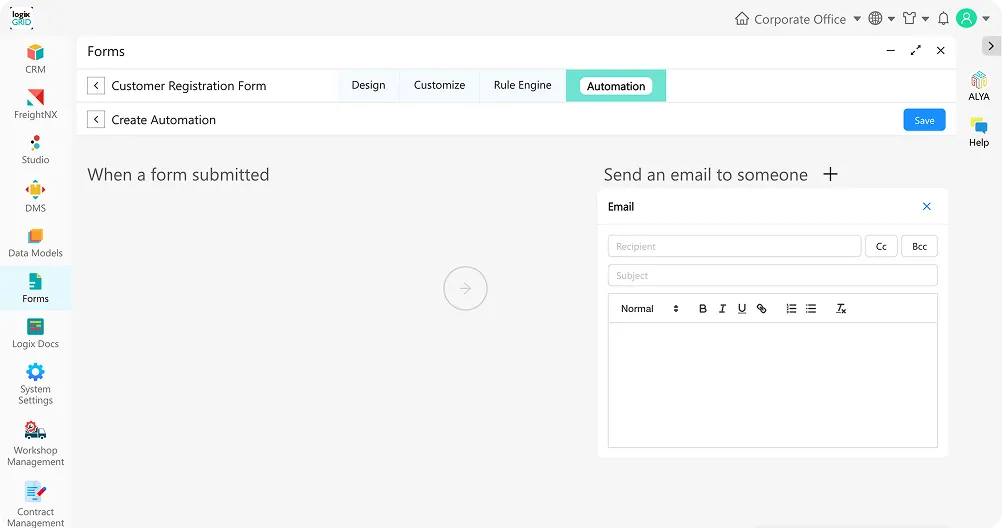Apply underline formatting in email editor

point(742,309)
